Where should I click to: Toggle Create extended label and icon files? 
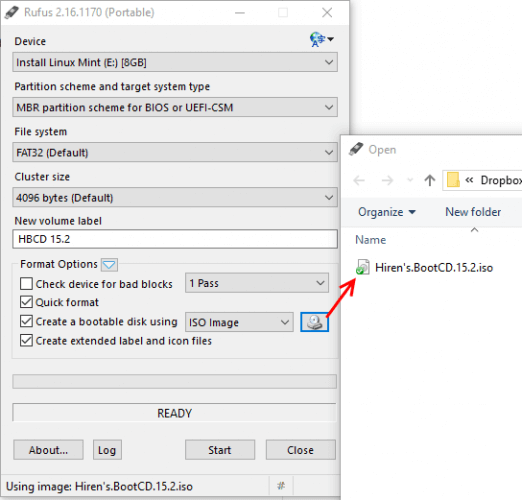pyautogui.click(x=26, y=341)
